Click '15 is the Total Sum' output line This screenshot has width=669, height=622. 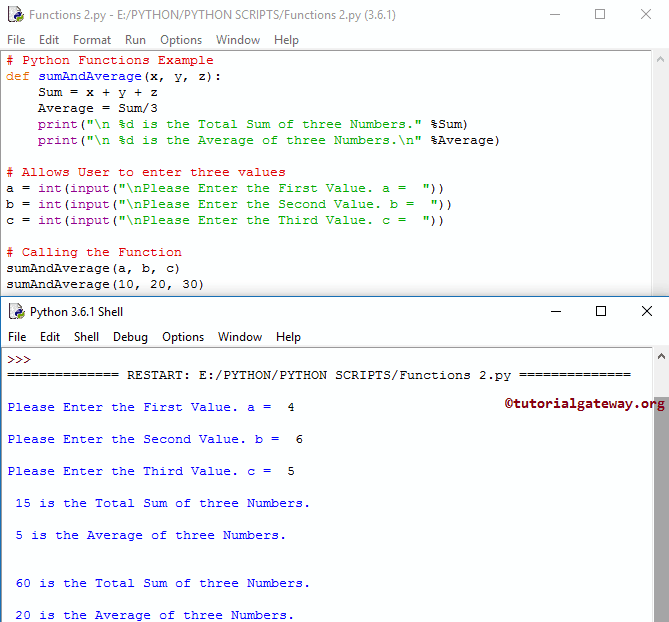pyautogui.click(x=162, y=503)
